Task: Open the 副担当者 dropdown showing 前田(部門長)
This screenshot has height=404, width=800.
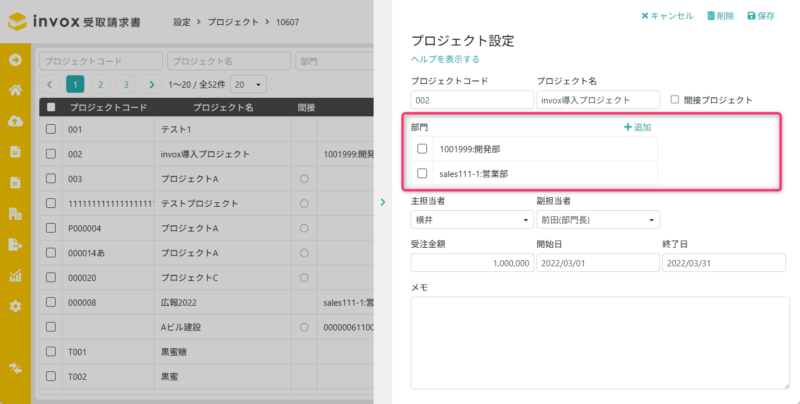Action: (x=598, y=220)
